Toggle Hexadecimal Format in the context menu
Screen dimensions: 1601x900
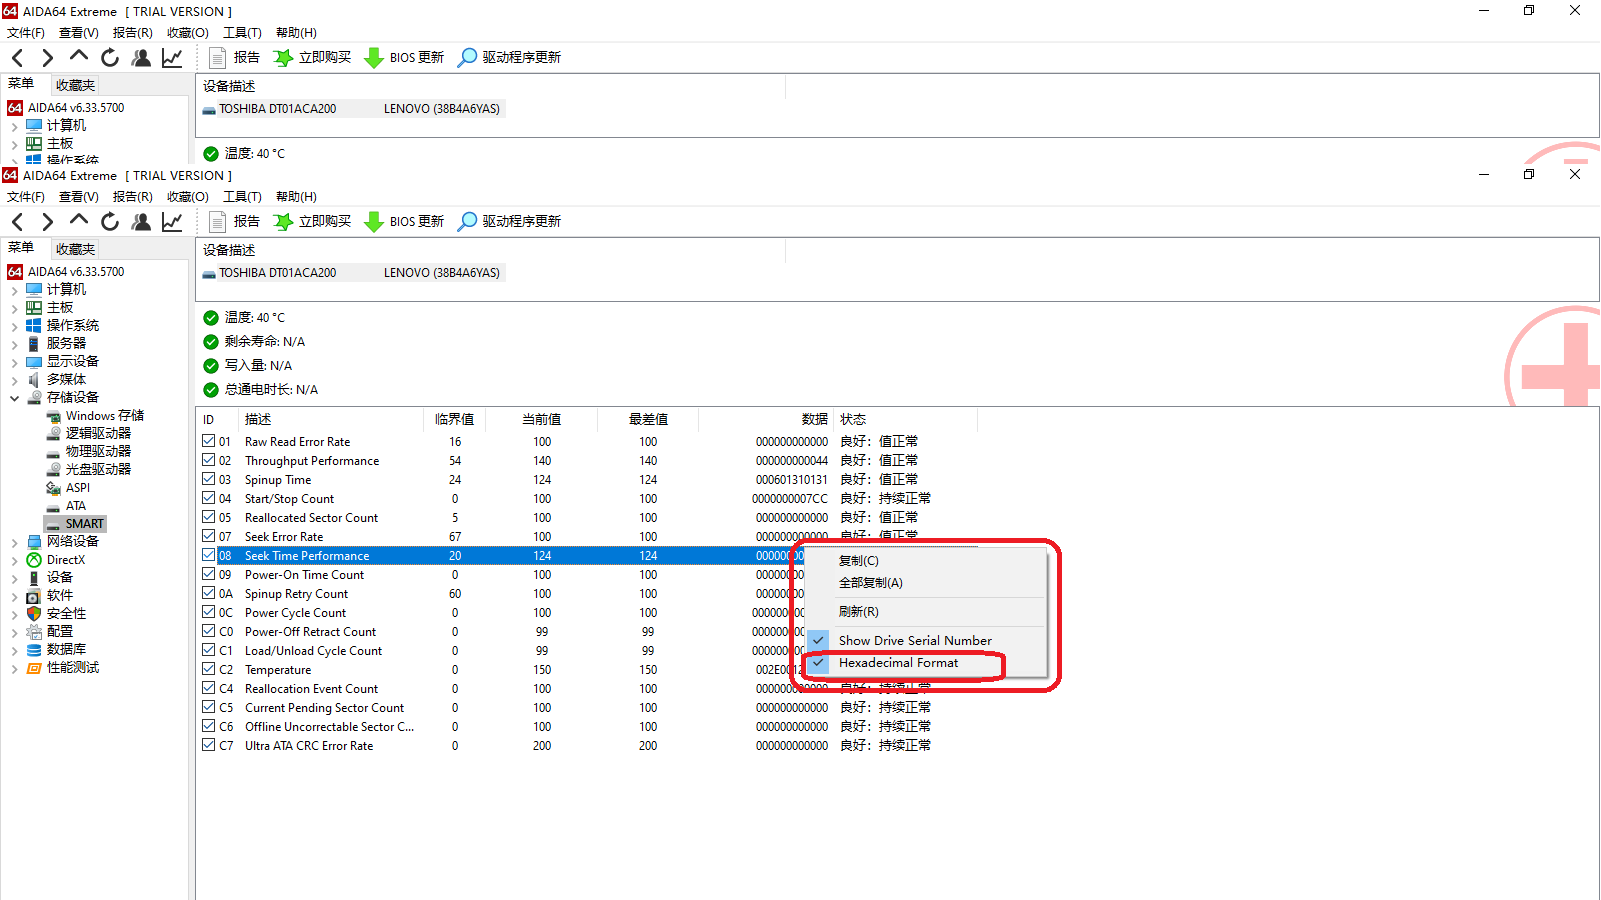[898, 663]
